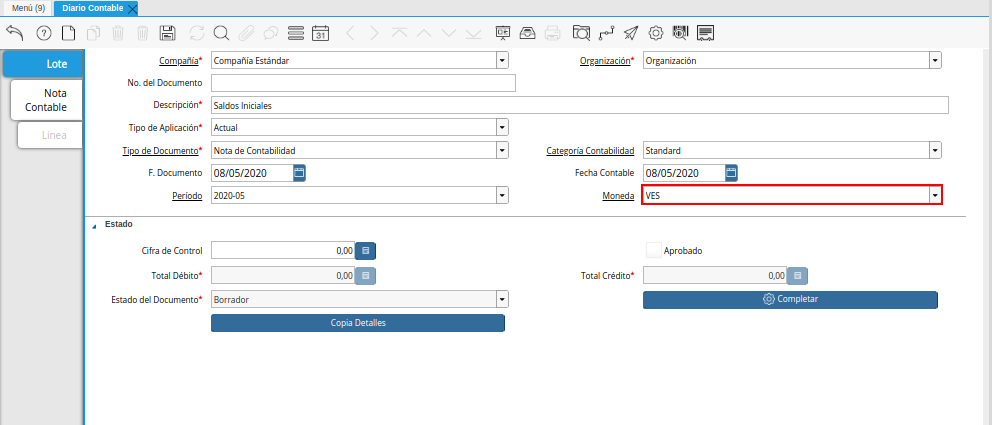Switch to the Menú (9) tab
The image size is (992, 425).
coord(28,8)
